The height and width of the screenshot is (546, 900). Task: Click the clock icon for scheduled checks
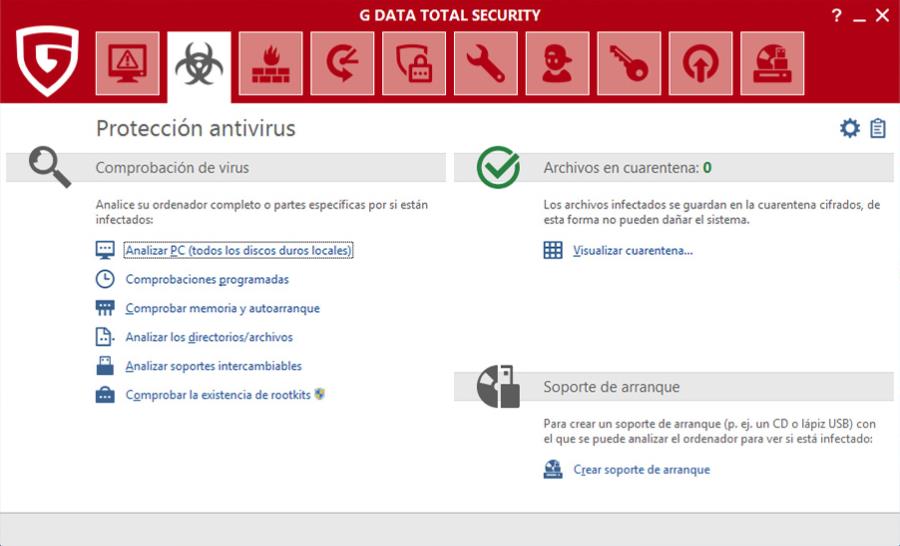(105, 279)
